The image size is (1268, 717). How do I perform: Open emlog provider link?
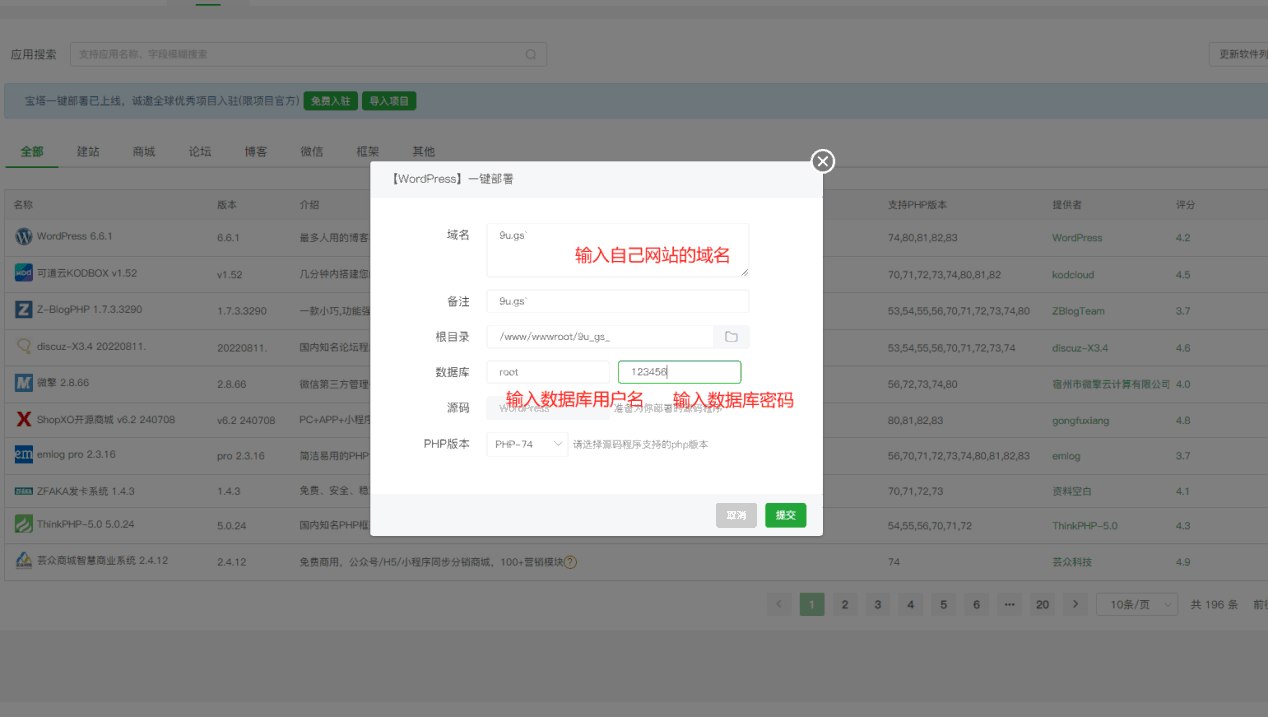[1066, 456]
